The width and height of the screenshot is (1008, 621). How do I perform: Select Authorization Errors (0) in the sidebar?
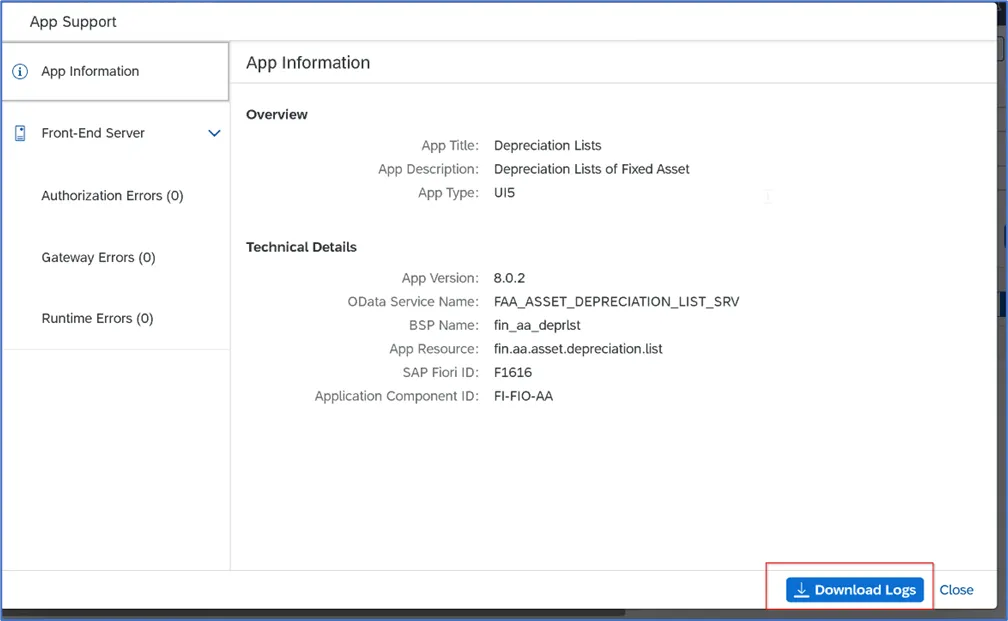tap(112, 195)
